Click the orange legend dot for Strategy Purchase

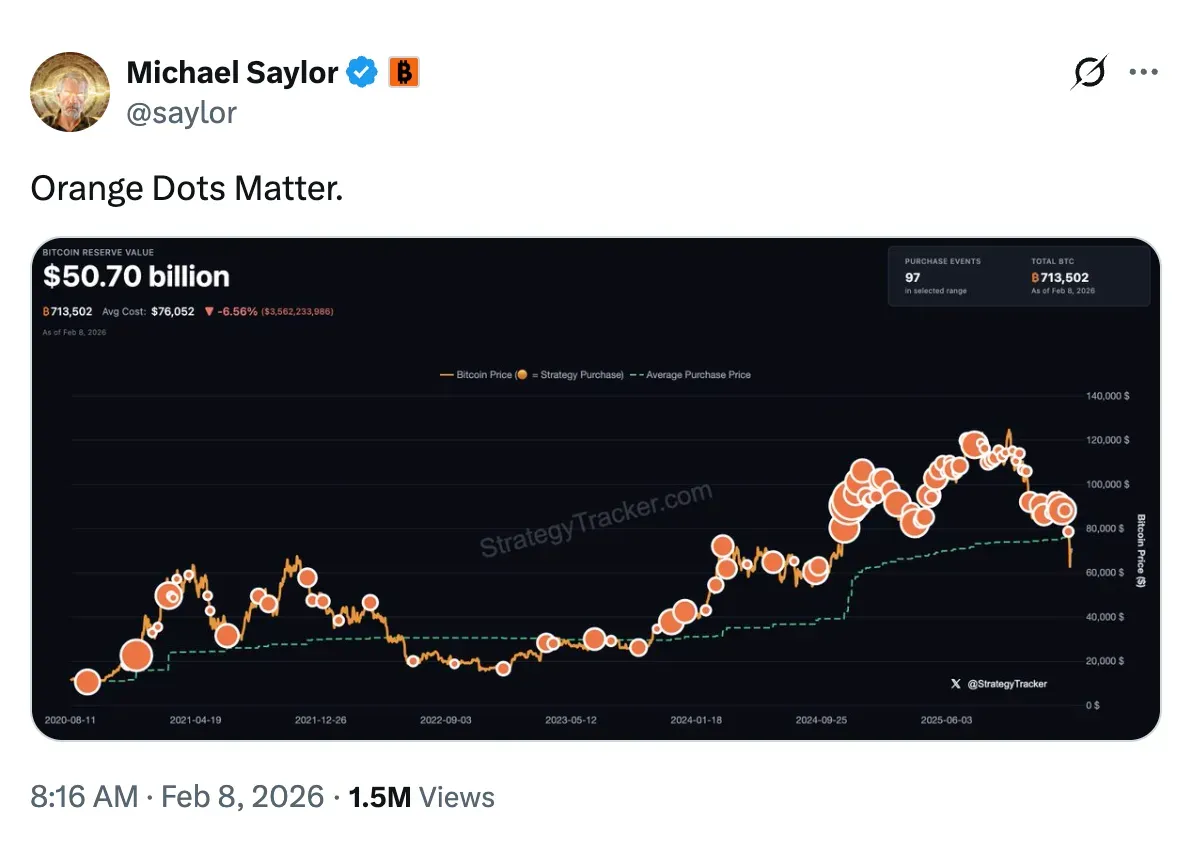click(x=522, y=375)
